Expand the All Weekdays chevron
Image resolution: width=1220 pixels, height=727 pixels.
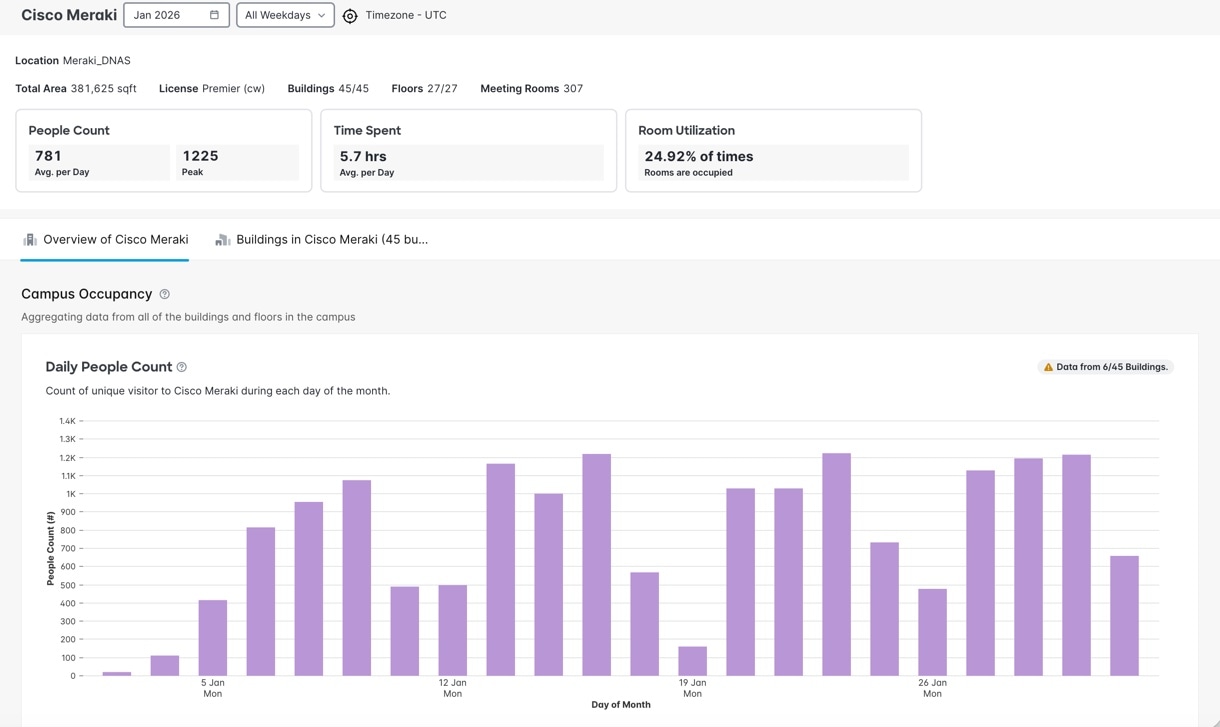pyautogui.click(x=321, y=15)
